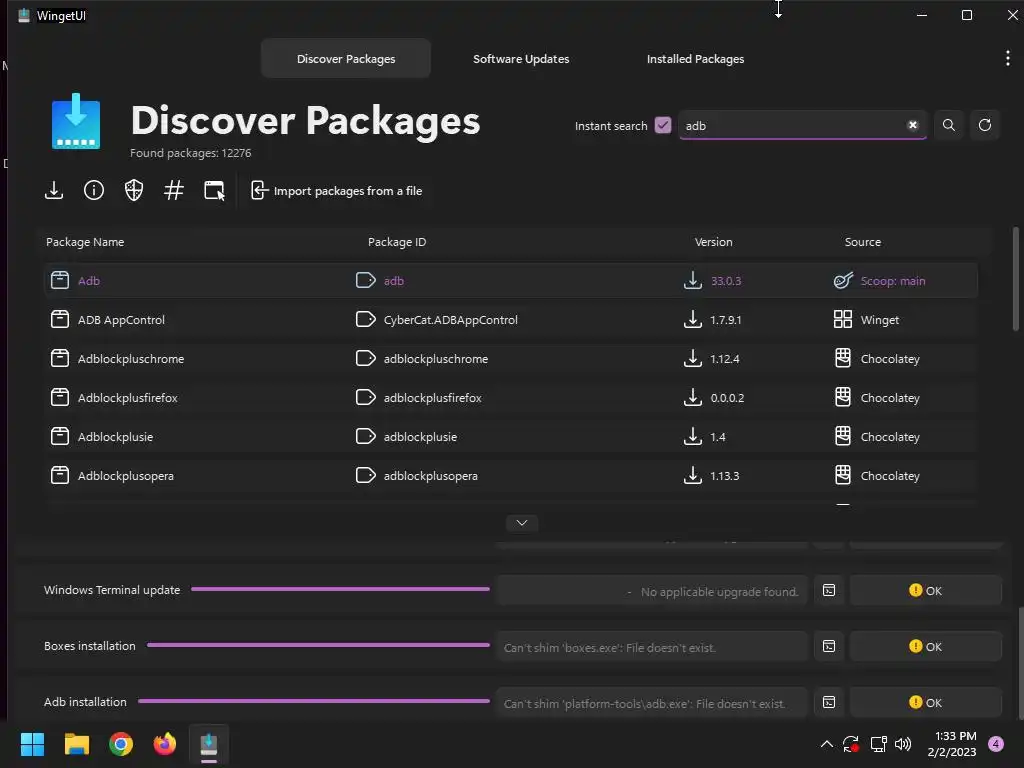Collapse operations panel with chevron button
The width and height of the screenshot is (1024, 768).
(522, 523)
